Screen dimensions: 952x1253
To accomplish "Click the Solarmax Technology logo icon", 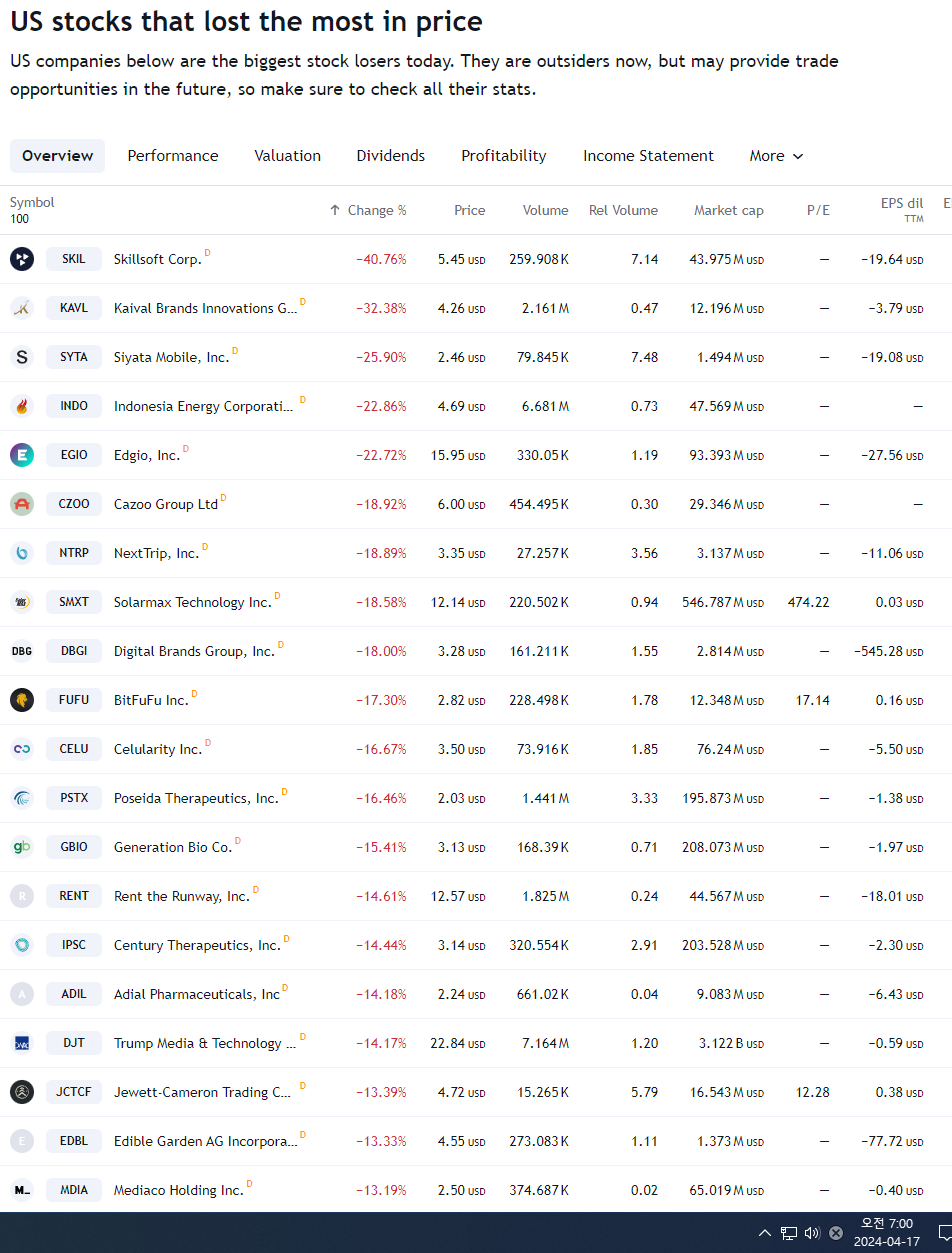I will 22,602.
